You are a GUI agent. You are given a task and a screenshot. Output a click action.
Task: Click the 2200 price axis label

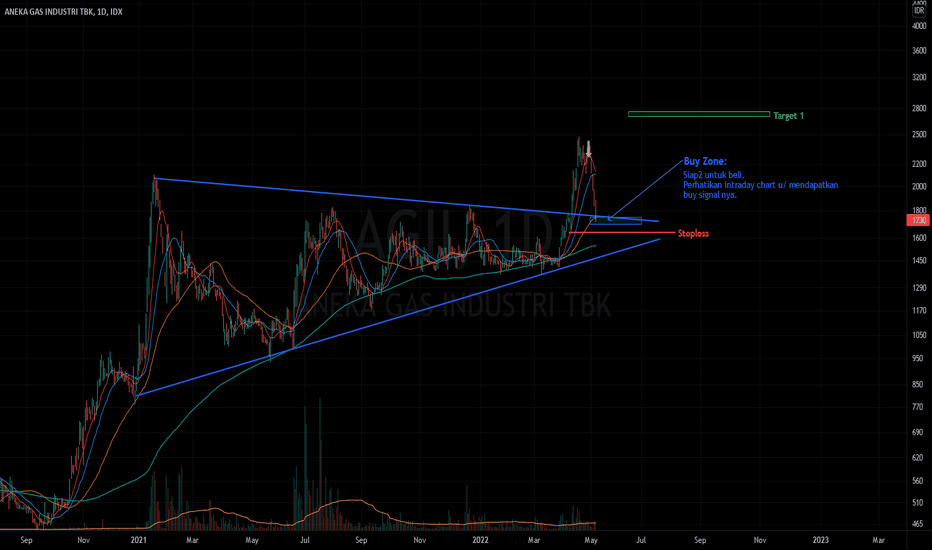(x=919, y=164)
